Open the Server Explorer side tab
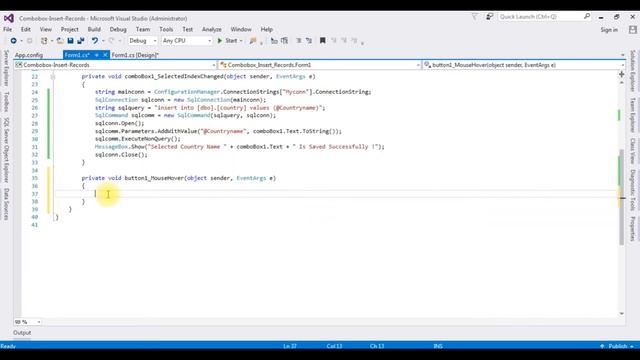 click(6, 68)
